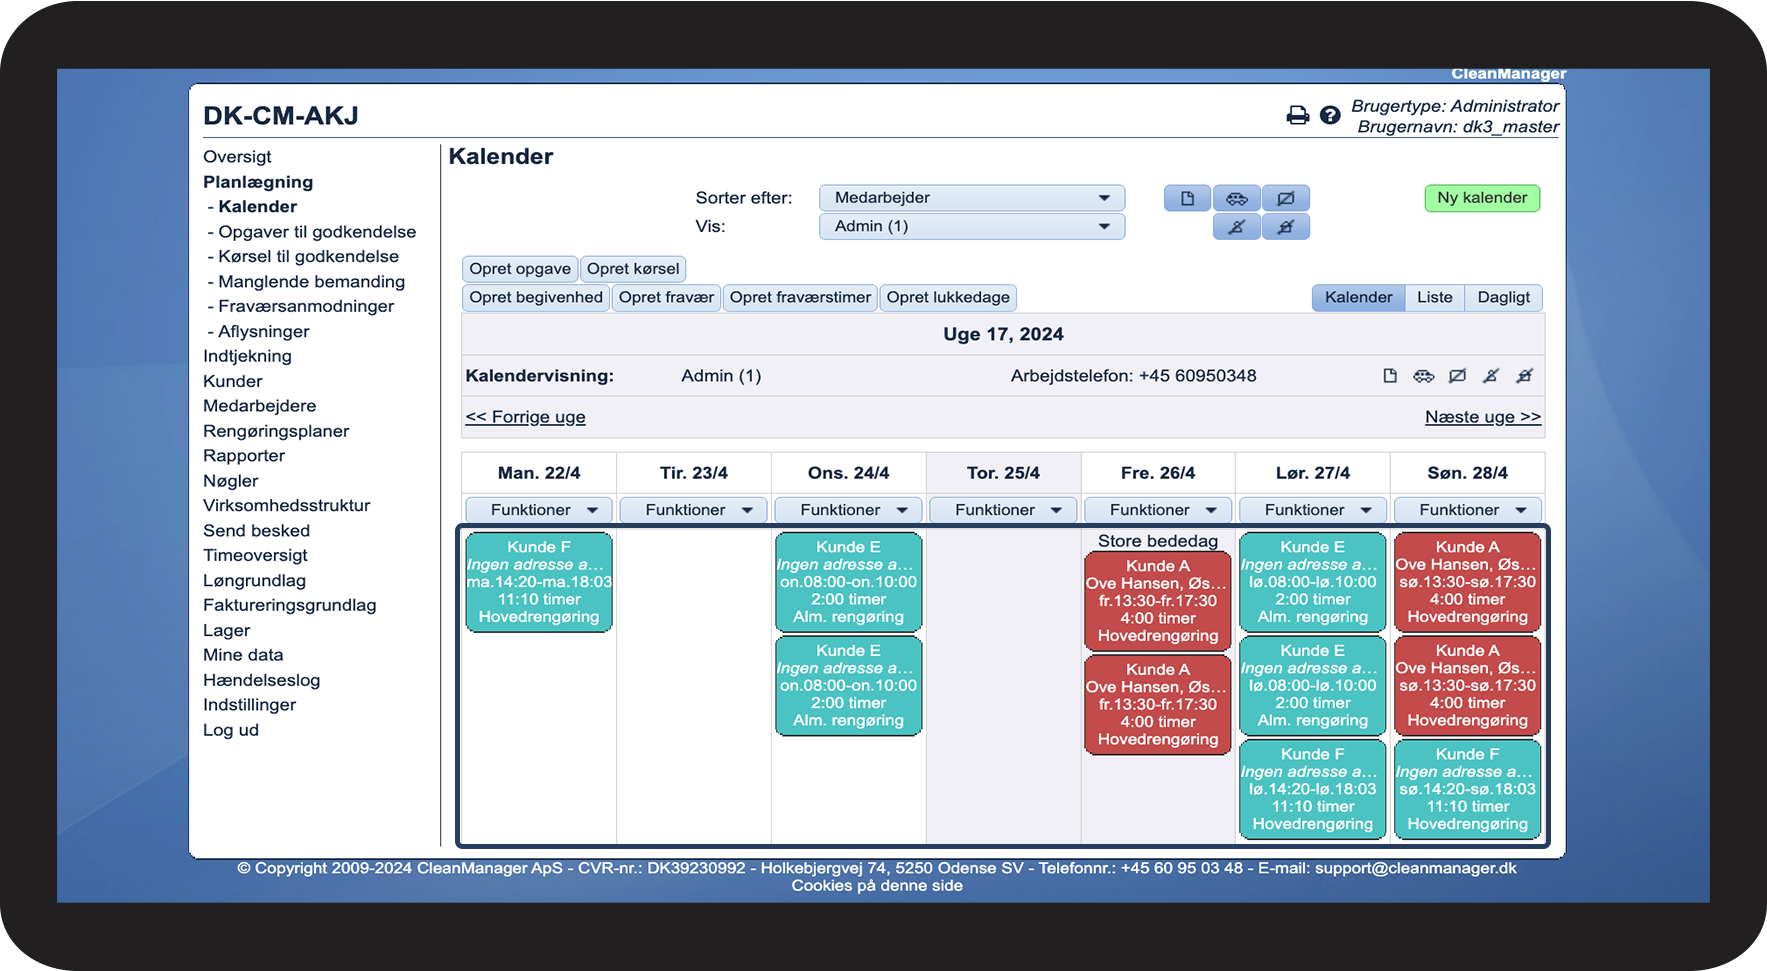Click the document icon filter button
The height and width of the screenshot is (971, 1767).
[x=1187, y=198]
